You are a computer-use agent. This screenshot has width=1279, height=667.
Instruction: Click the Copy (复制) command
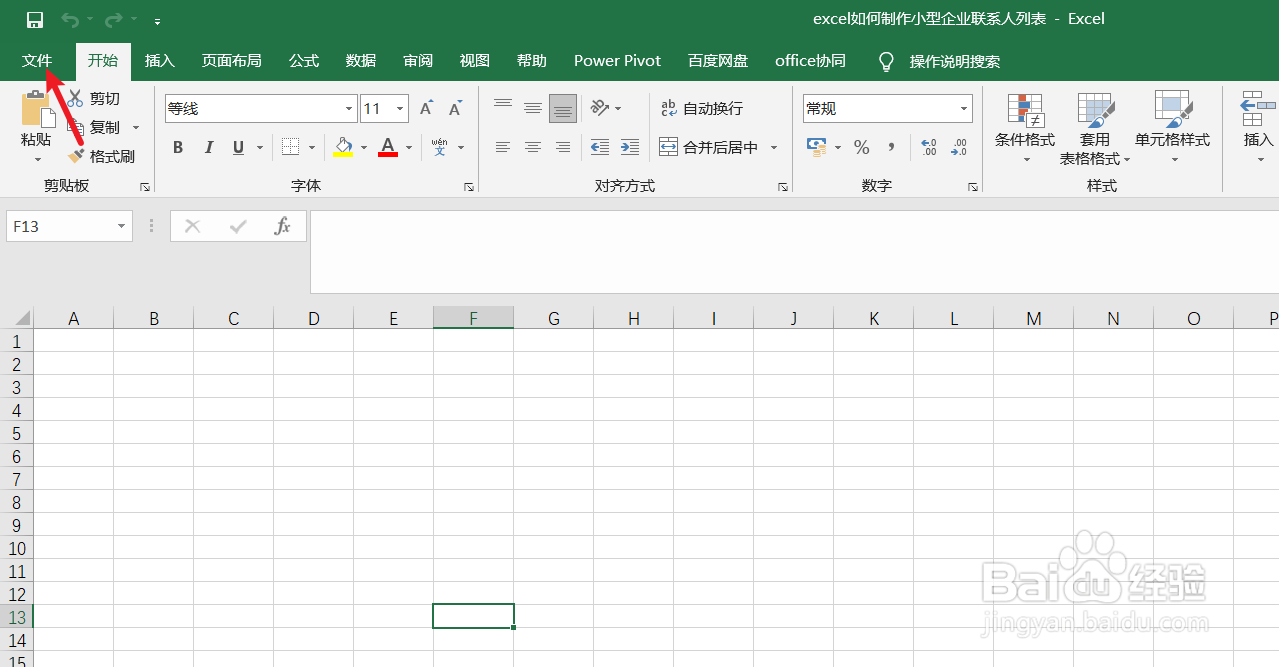[101, 127]
